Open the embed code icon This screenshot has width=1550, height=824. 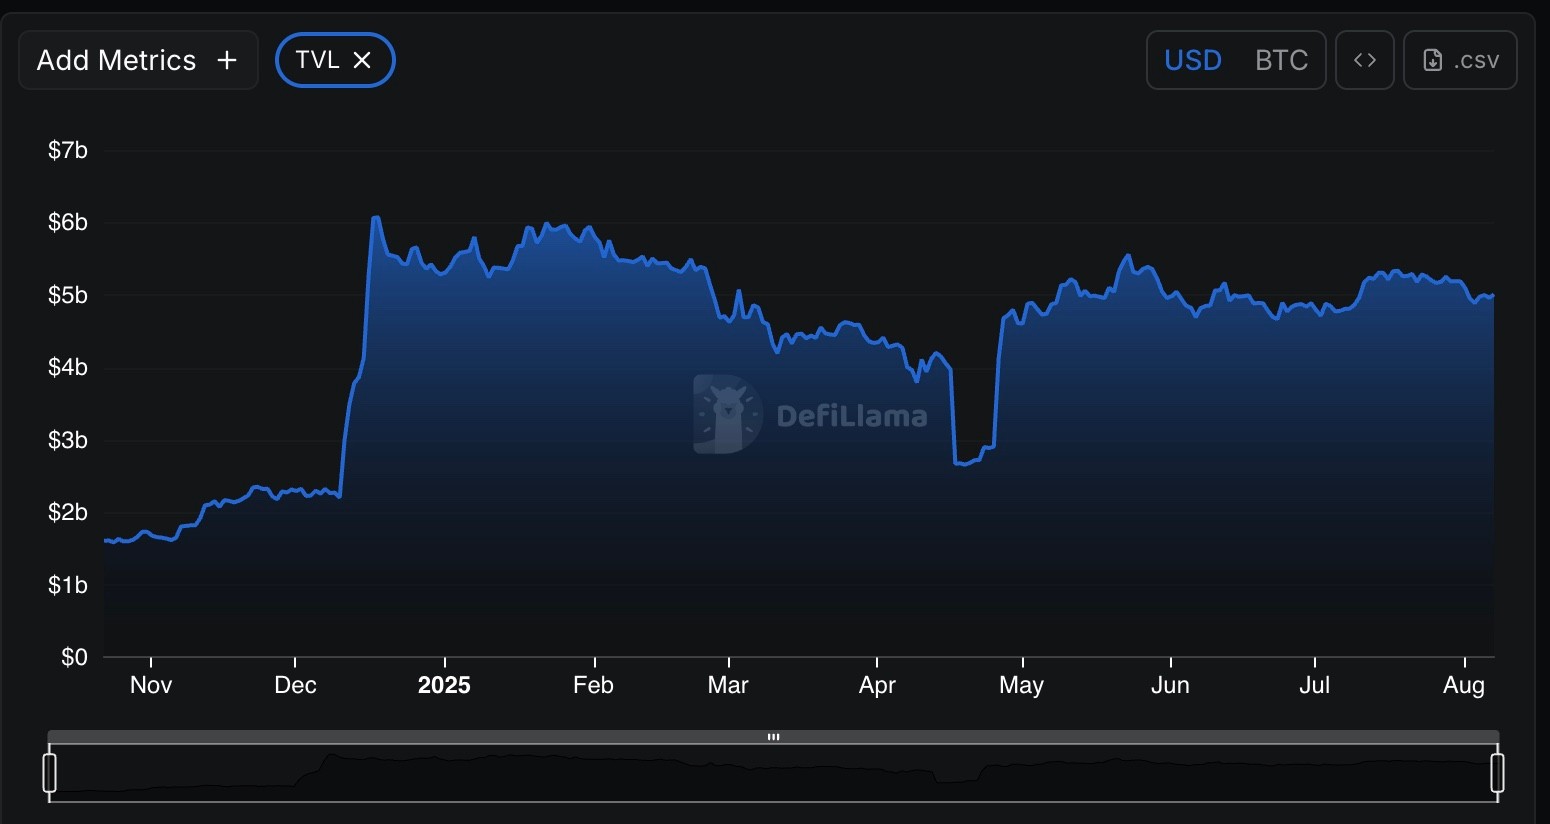pos(1364,61)
